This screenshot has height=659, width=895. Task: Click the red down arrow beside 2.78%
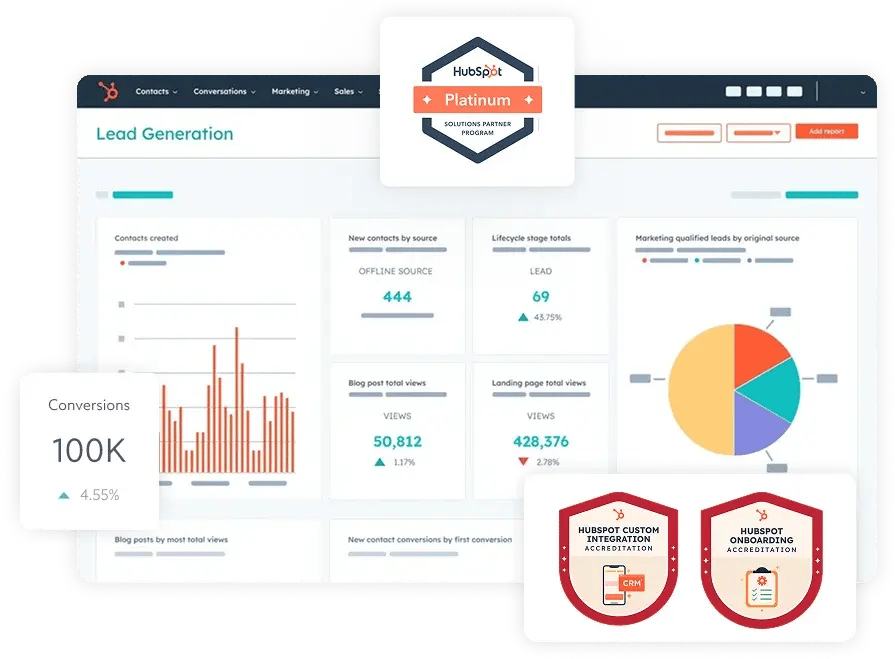523,462
